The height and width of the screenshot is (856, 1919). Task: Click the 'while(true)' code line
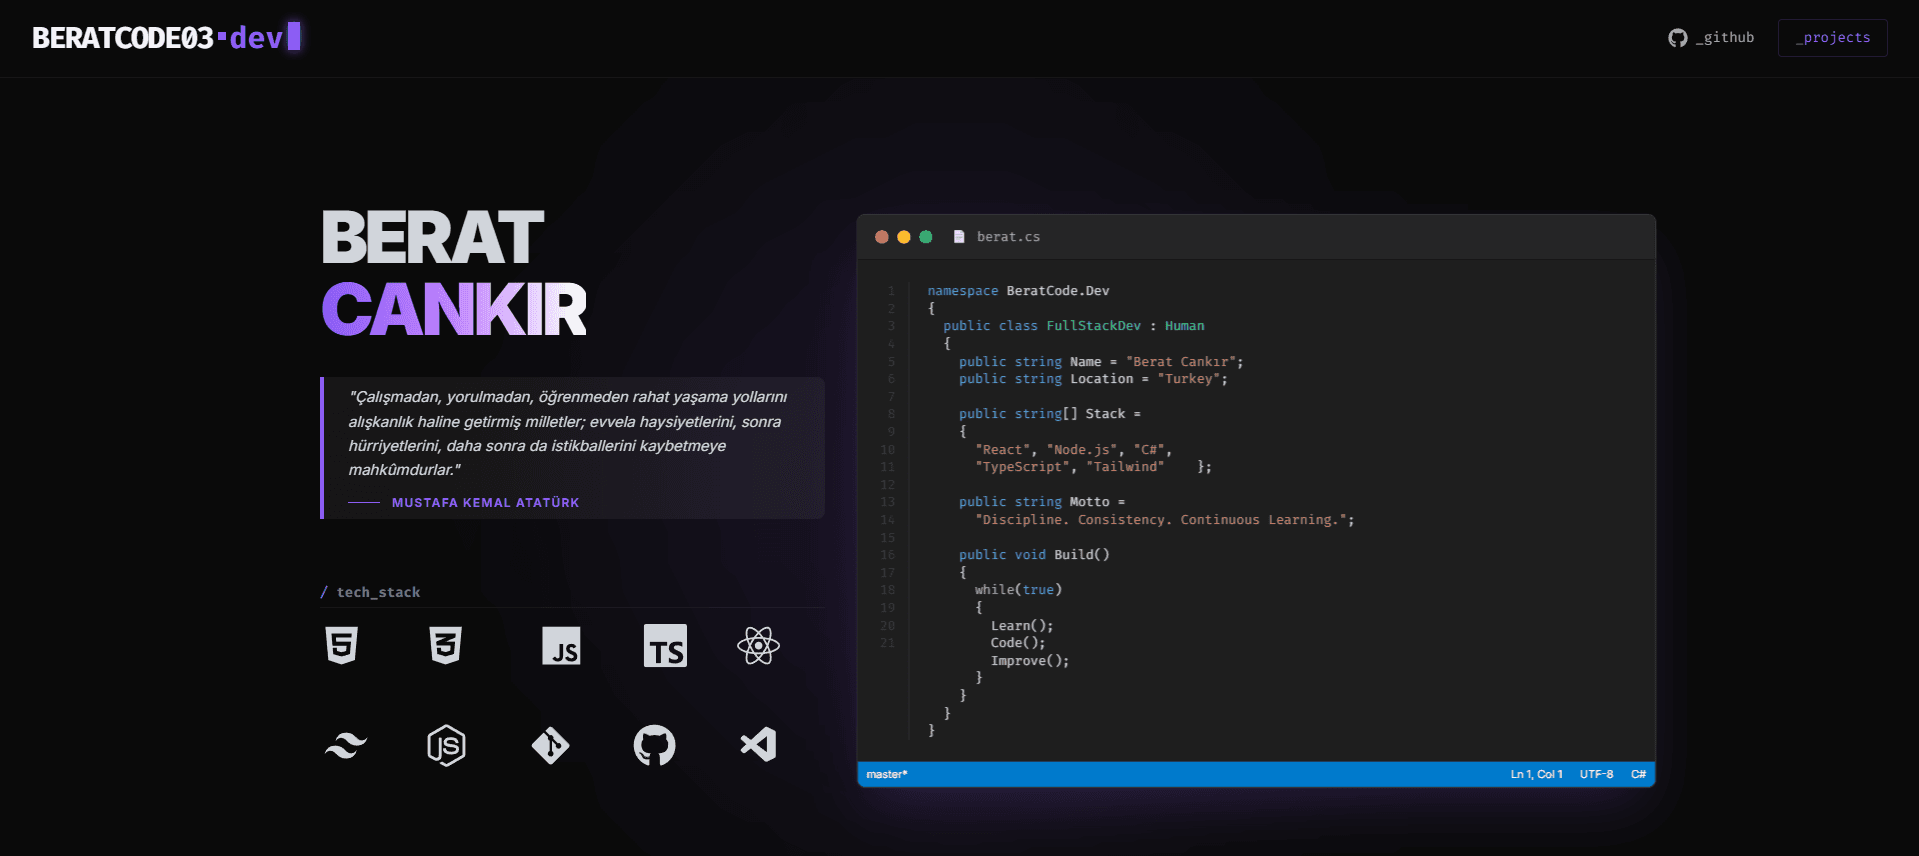[1018, 590]
